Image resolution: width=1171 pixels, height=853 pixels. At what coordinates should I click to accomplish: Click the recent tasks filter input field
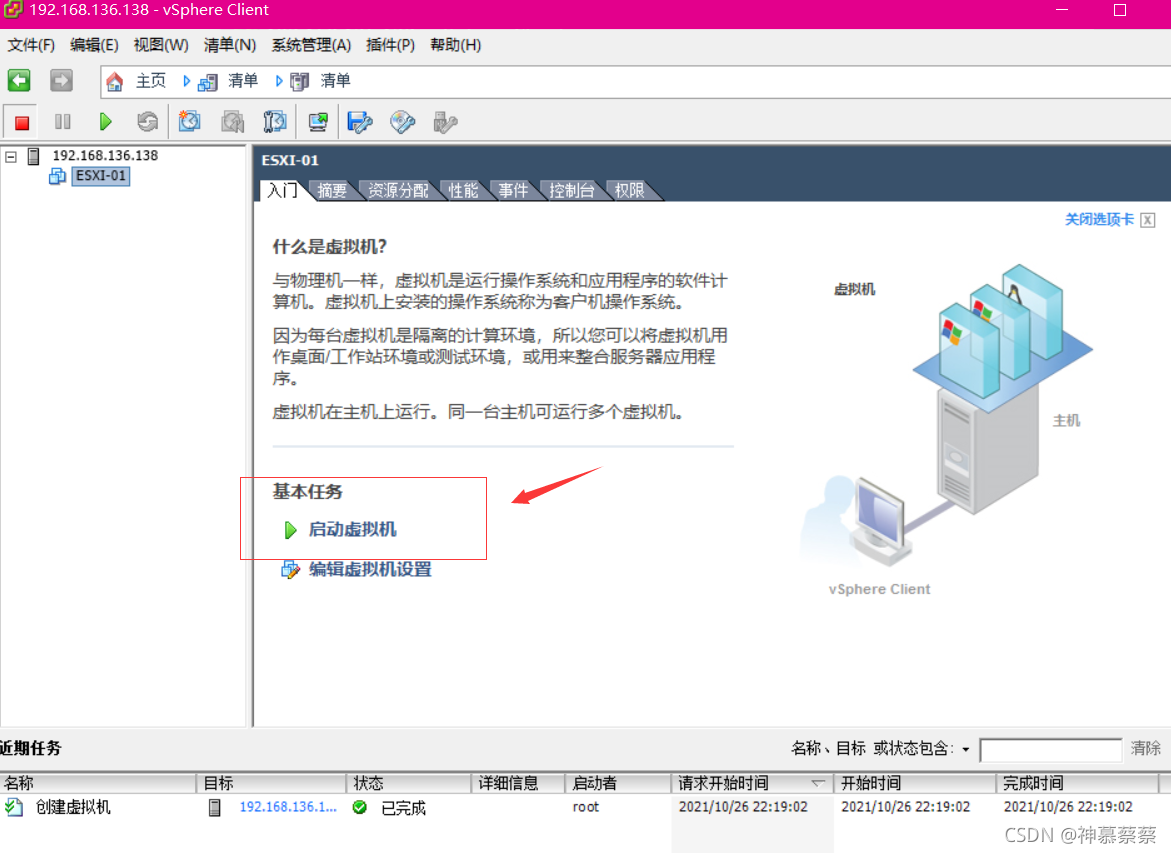(x=1051, y=750)
